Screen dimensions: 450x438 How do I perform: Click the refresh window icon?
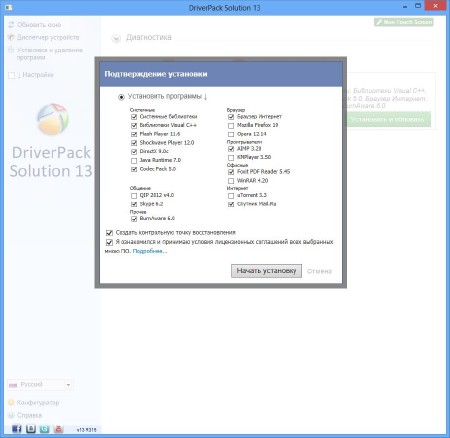[11, 25]
